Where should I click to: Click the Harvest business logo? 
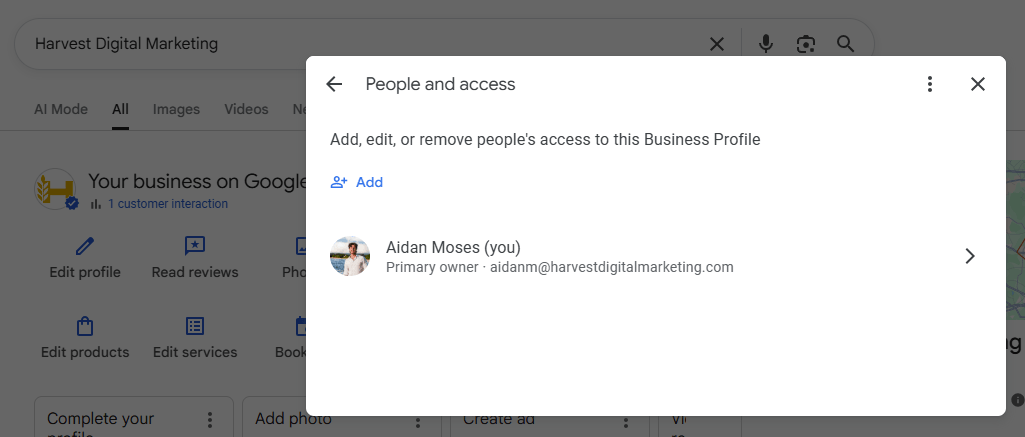coord(55,189)
